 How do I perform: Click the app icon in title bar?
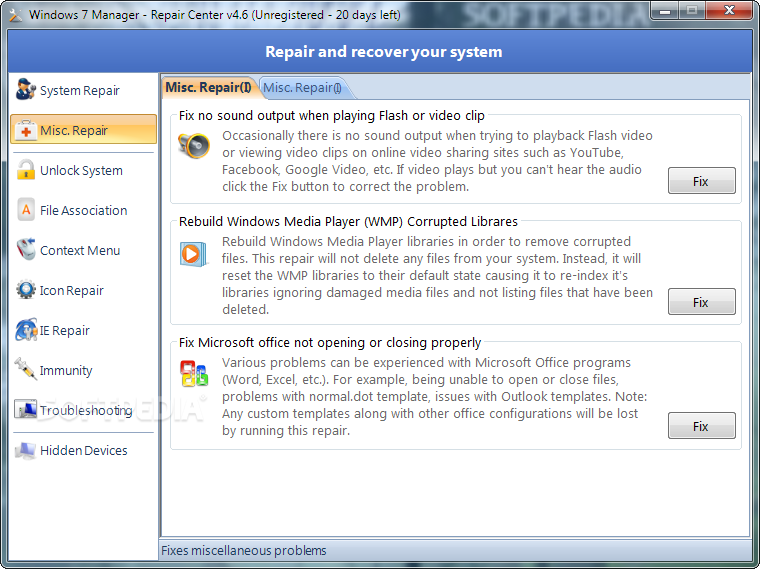(x=16, y=15)
